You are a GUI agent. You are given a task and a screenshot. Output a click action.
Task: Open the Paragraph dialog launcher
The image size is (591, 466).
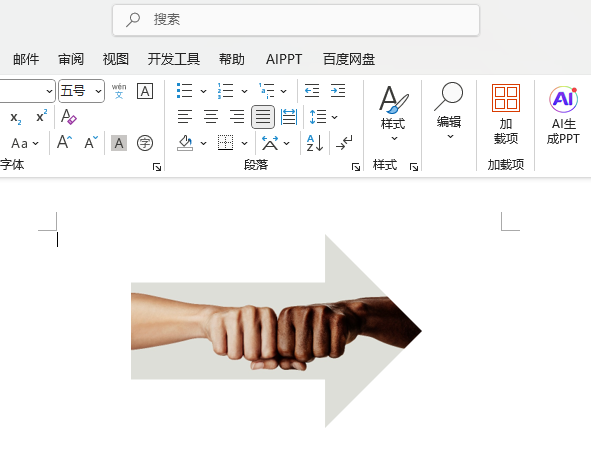coord(355,167)
